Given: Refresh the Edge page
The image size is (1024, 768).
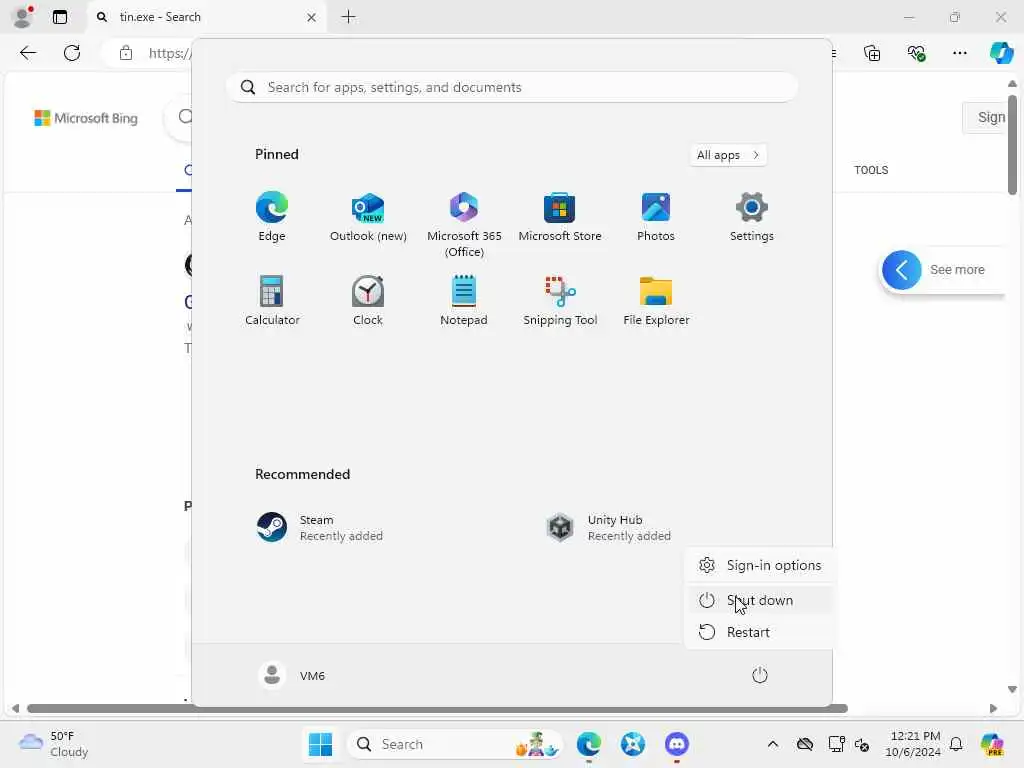Looking at the screenshot, I should click(72, 53).
